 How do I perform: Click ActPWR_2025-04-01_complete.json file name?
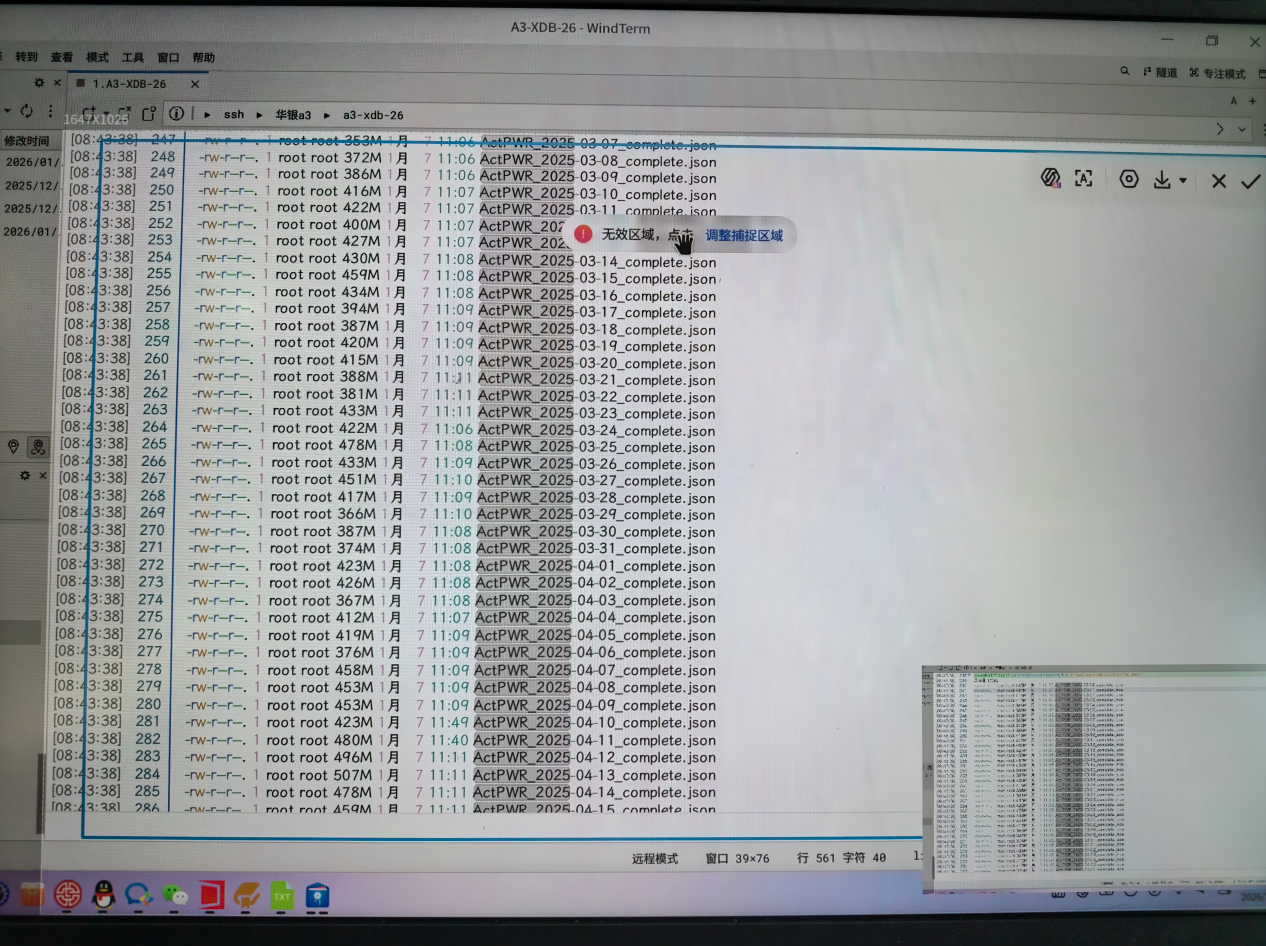pyautogui.click(x=596, y=566)
